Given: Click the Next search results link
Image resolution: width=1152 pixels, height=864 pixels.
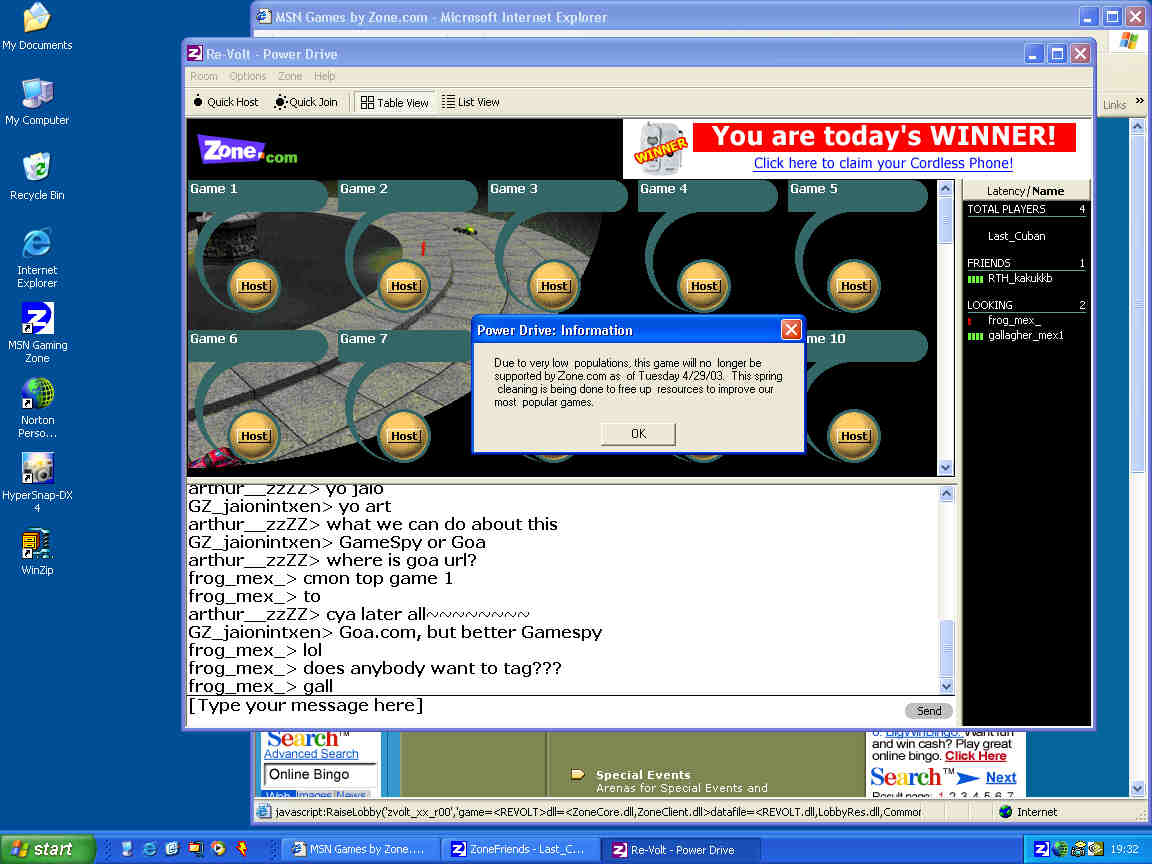Looking at the screenshot, I should pyautogui.click(x=1001, y=777).
